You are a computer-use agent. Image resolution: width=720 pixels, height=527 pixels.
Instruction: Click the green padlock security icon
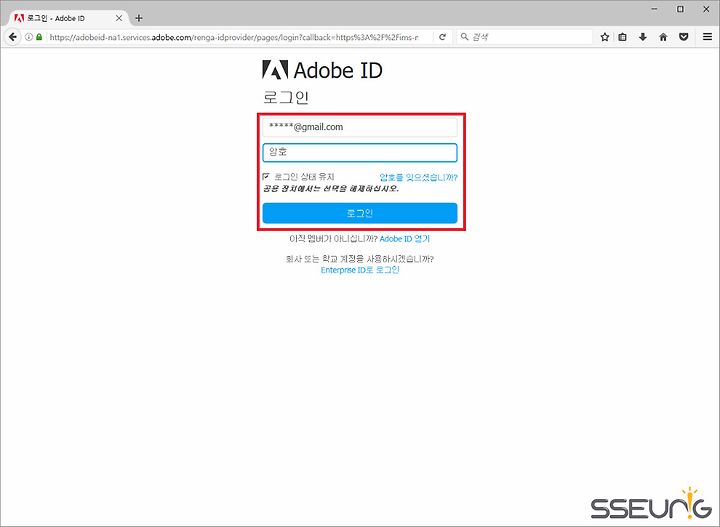tap(39, 37)
